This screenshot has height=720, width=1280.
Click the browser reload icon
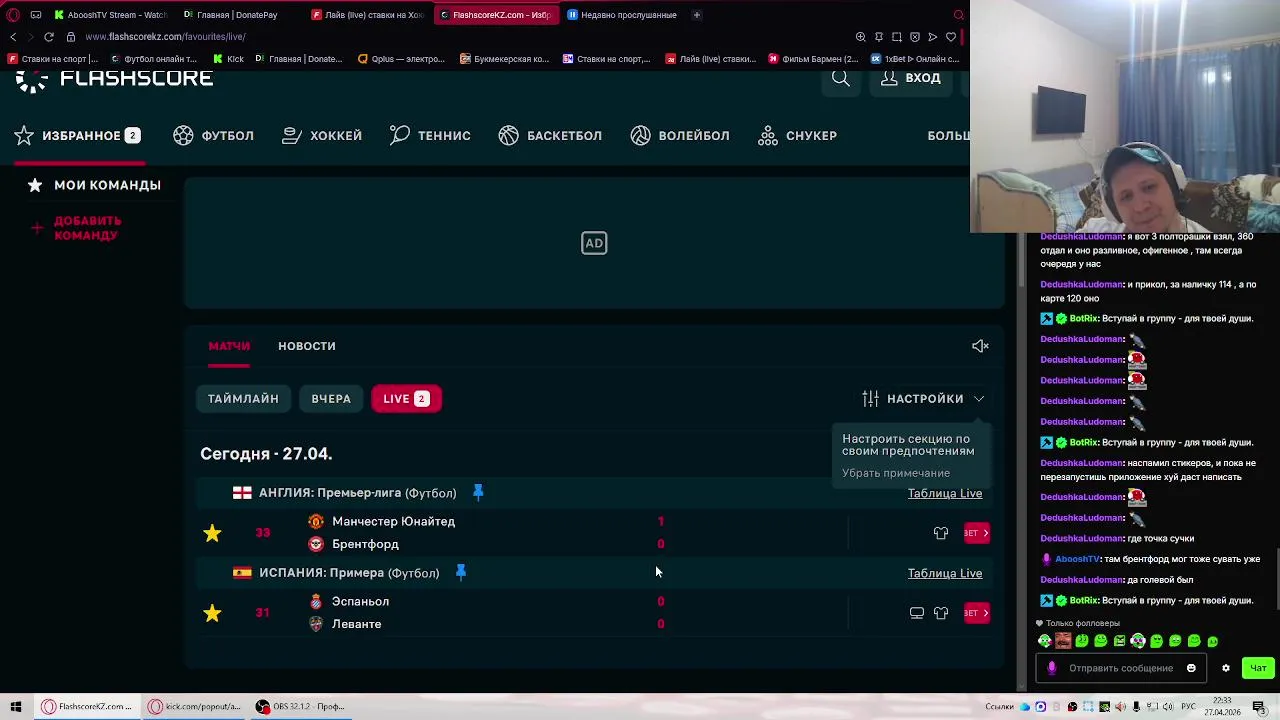coord(48,37)
